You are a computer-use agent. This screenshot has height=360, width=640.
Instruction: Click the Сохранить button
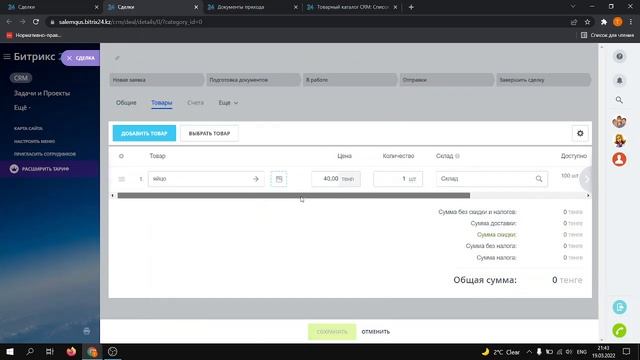(332, 332)
